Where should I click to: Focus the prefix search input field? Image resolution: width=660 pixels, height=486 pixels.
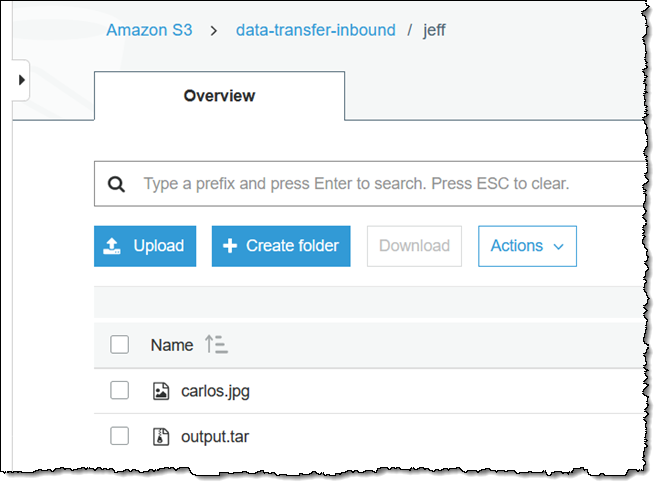380,184
